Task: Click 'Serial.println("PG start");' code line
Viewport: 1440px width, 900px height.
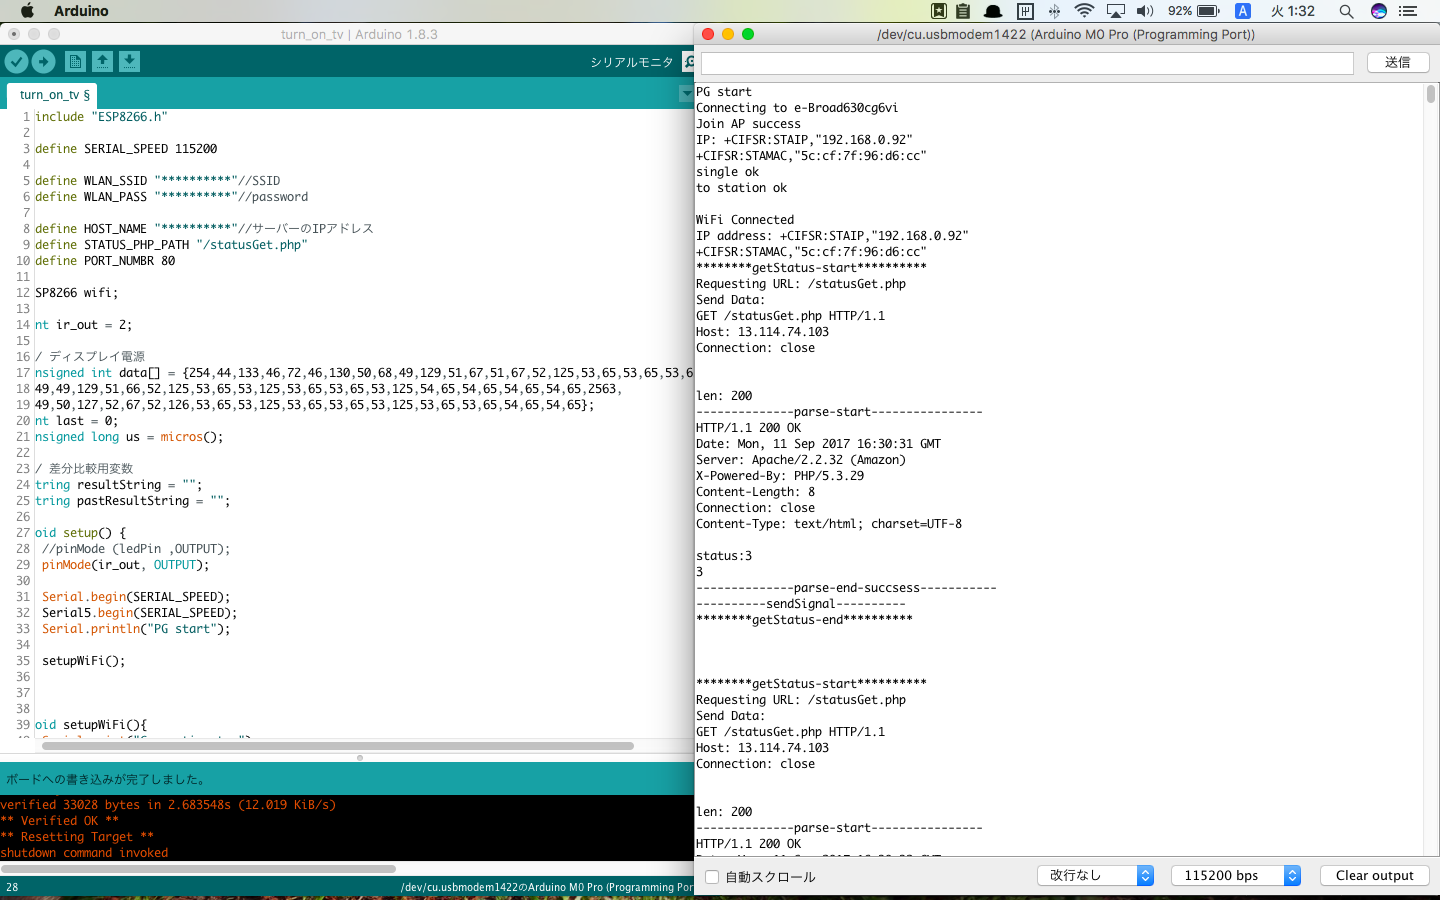Action: tap(136, 629)
